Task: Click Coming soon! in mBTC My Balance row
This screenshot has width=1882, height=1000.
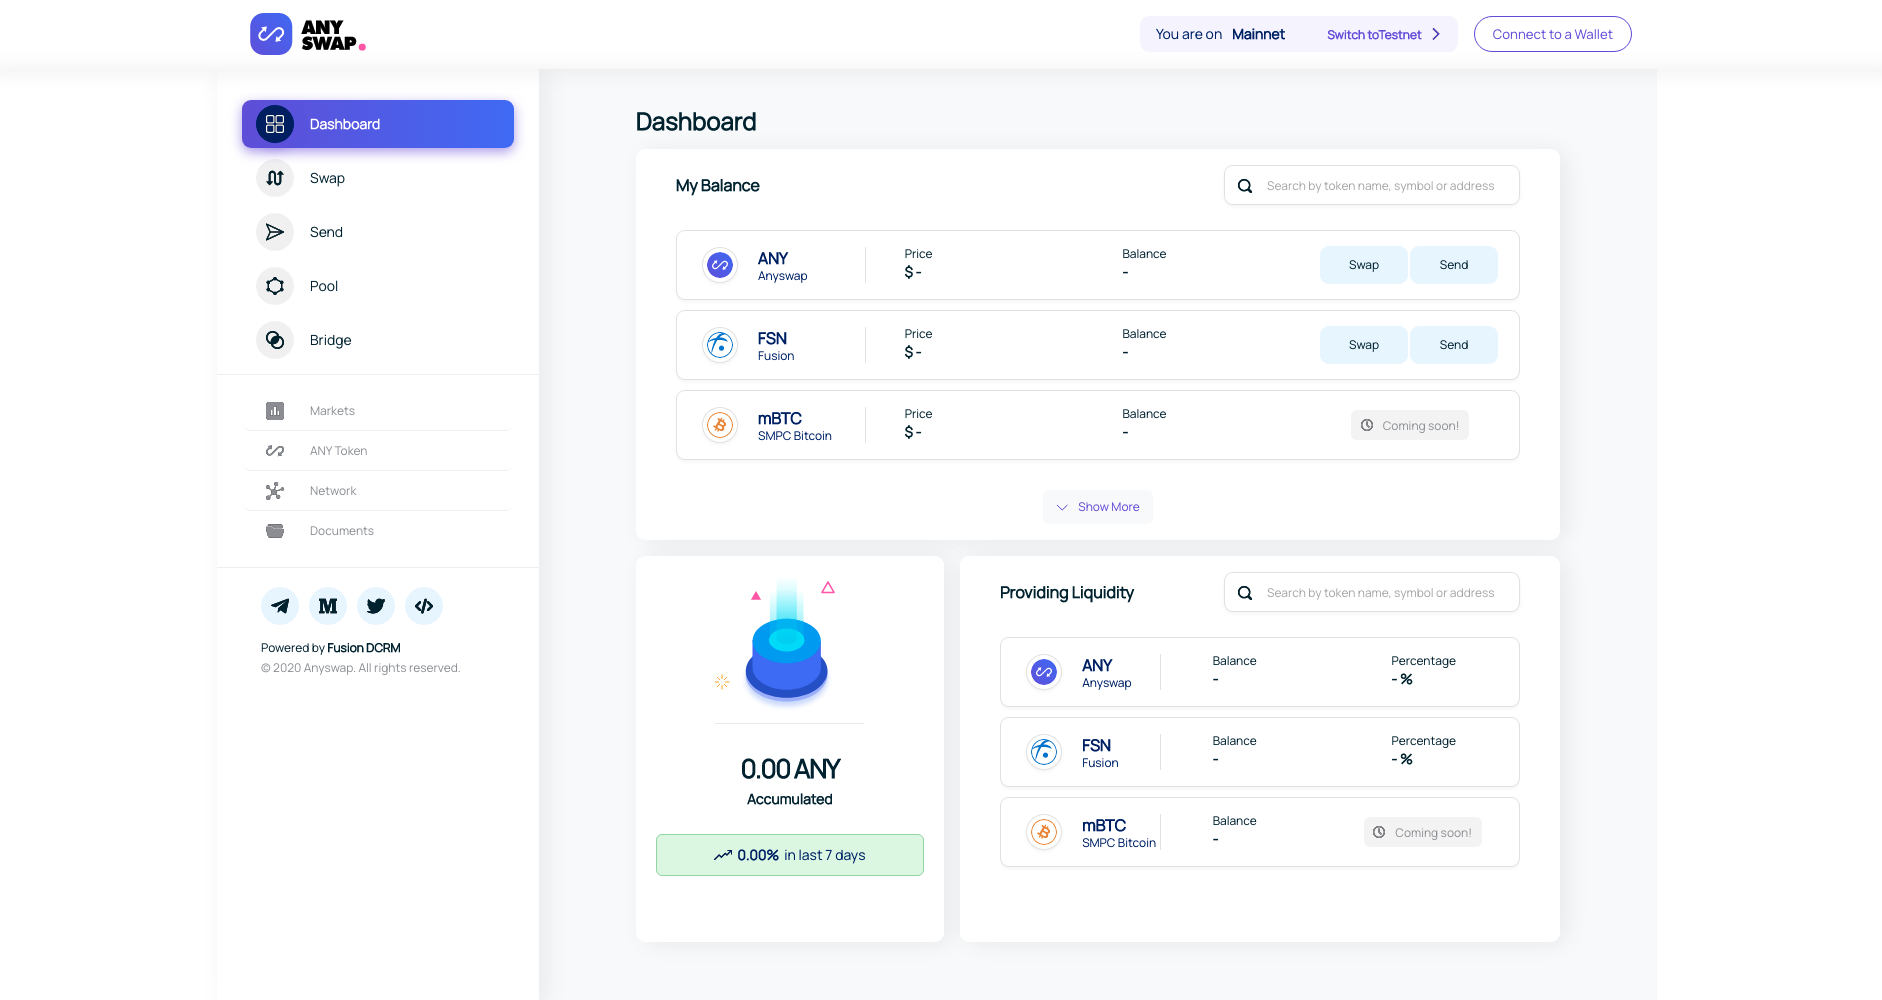Action: click(1410, 425)
